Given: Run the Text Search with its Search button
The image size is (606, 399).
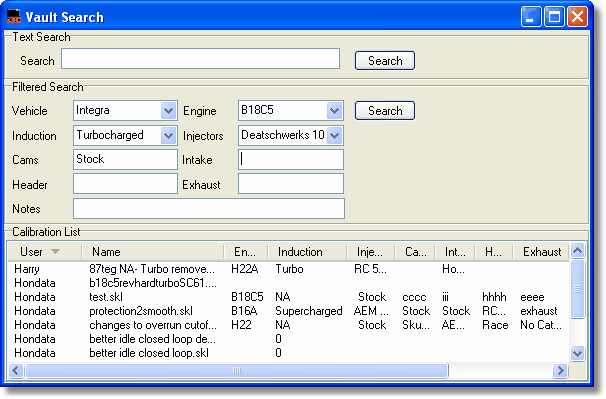Looking at the screenshot, I should pyautogui.click(x=385, y=61).
